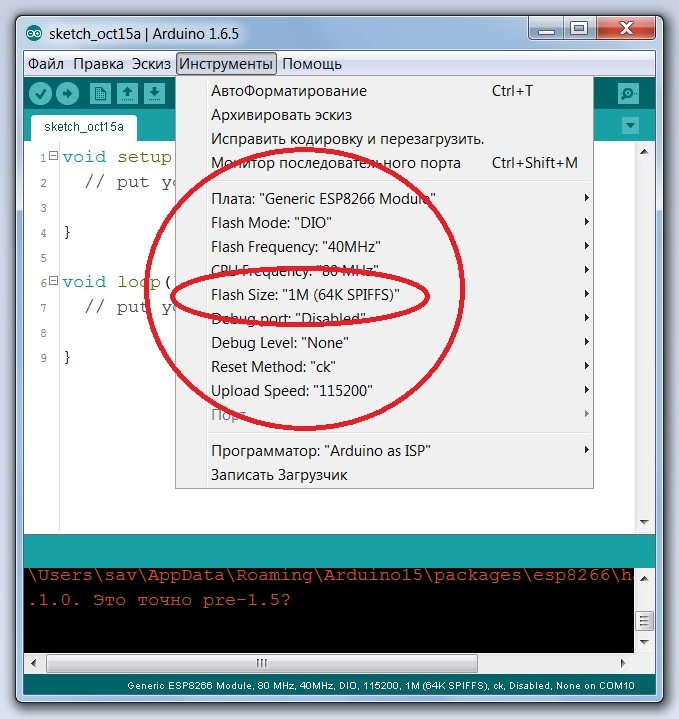Expand Flash Mode DIO submenu

tap(384, 222)
